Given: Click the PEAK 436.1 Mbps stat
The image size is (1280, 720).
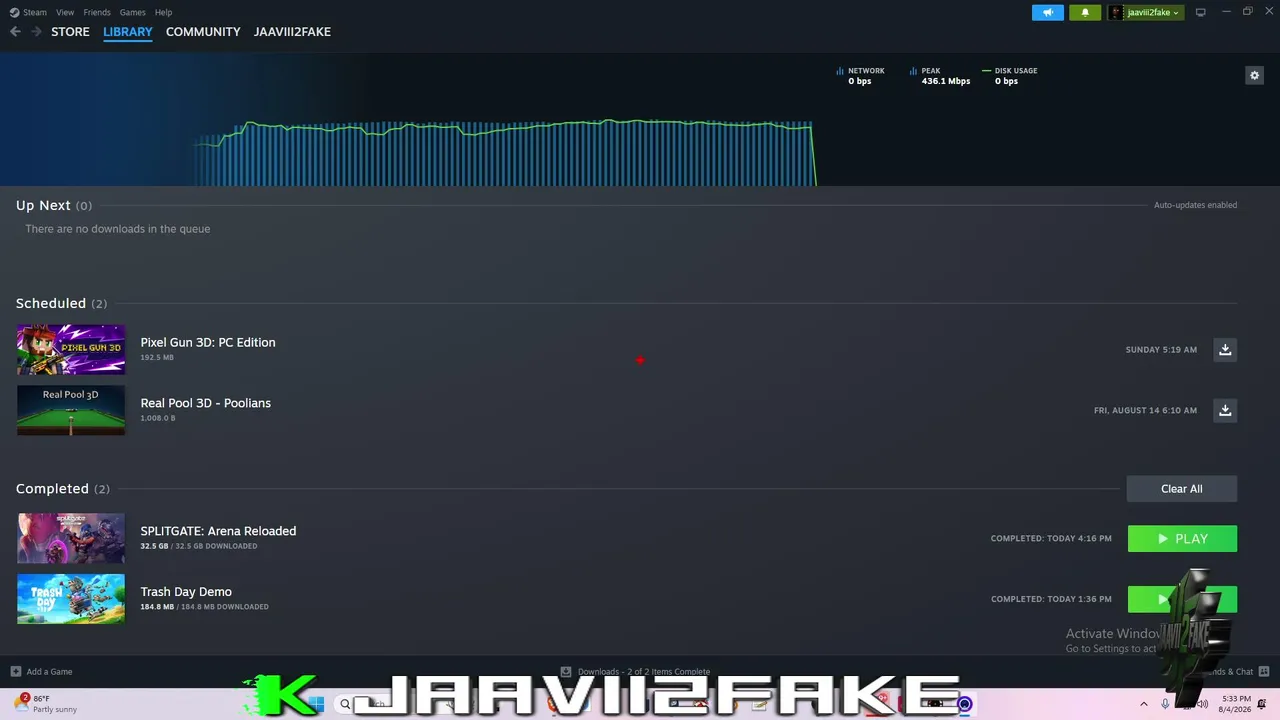Looking at the screenshot, I should coord(940,76).
